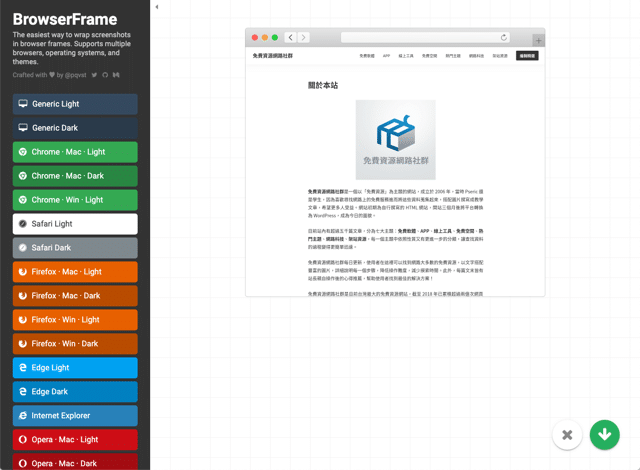Select the Generic Dark frame

point(75,128)
